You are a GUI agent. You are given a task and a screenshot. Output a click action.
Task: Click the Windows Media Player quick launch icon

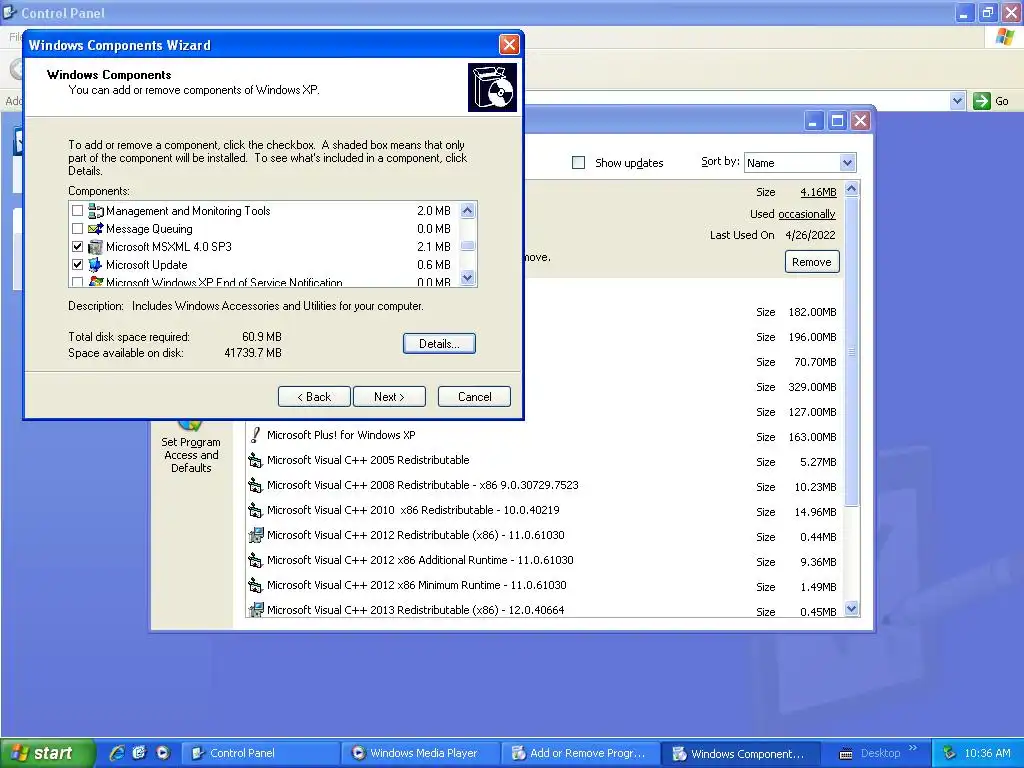(x=163, y=753)
